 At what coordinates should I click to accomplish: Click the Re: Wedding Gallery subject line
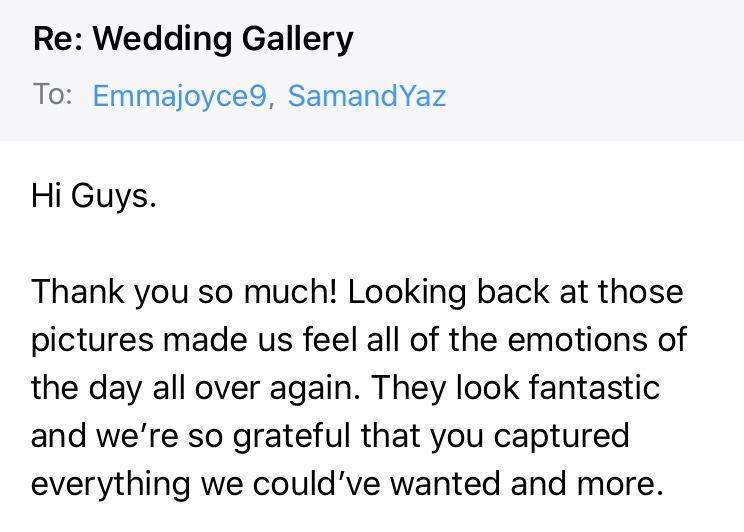tap(193, 39)
